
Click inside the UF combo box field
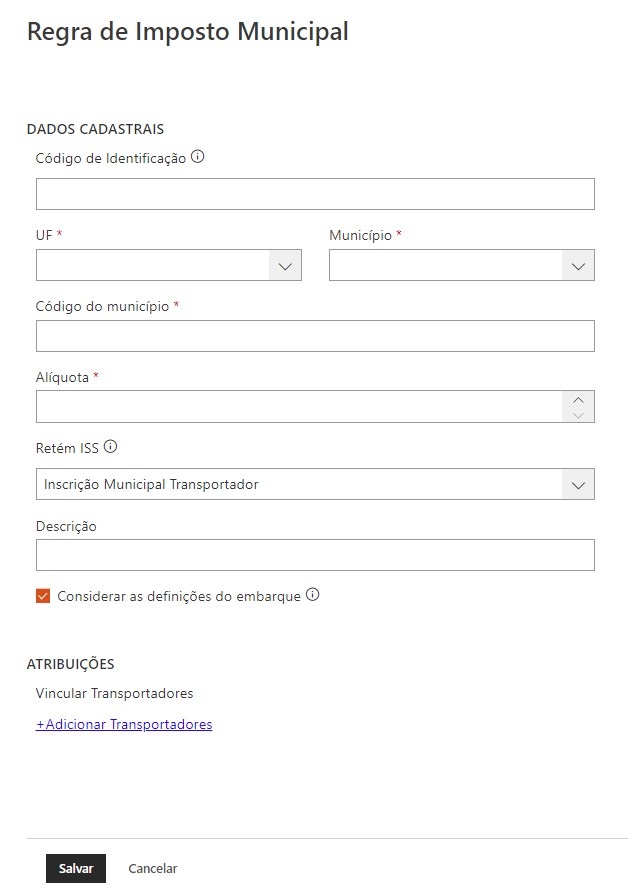point(152,265)
